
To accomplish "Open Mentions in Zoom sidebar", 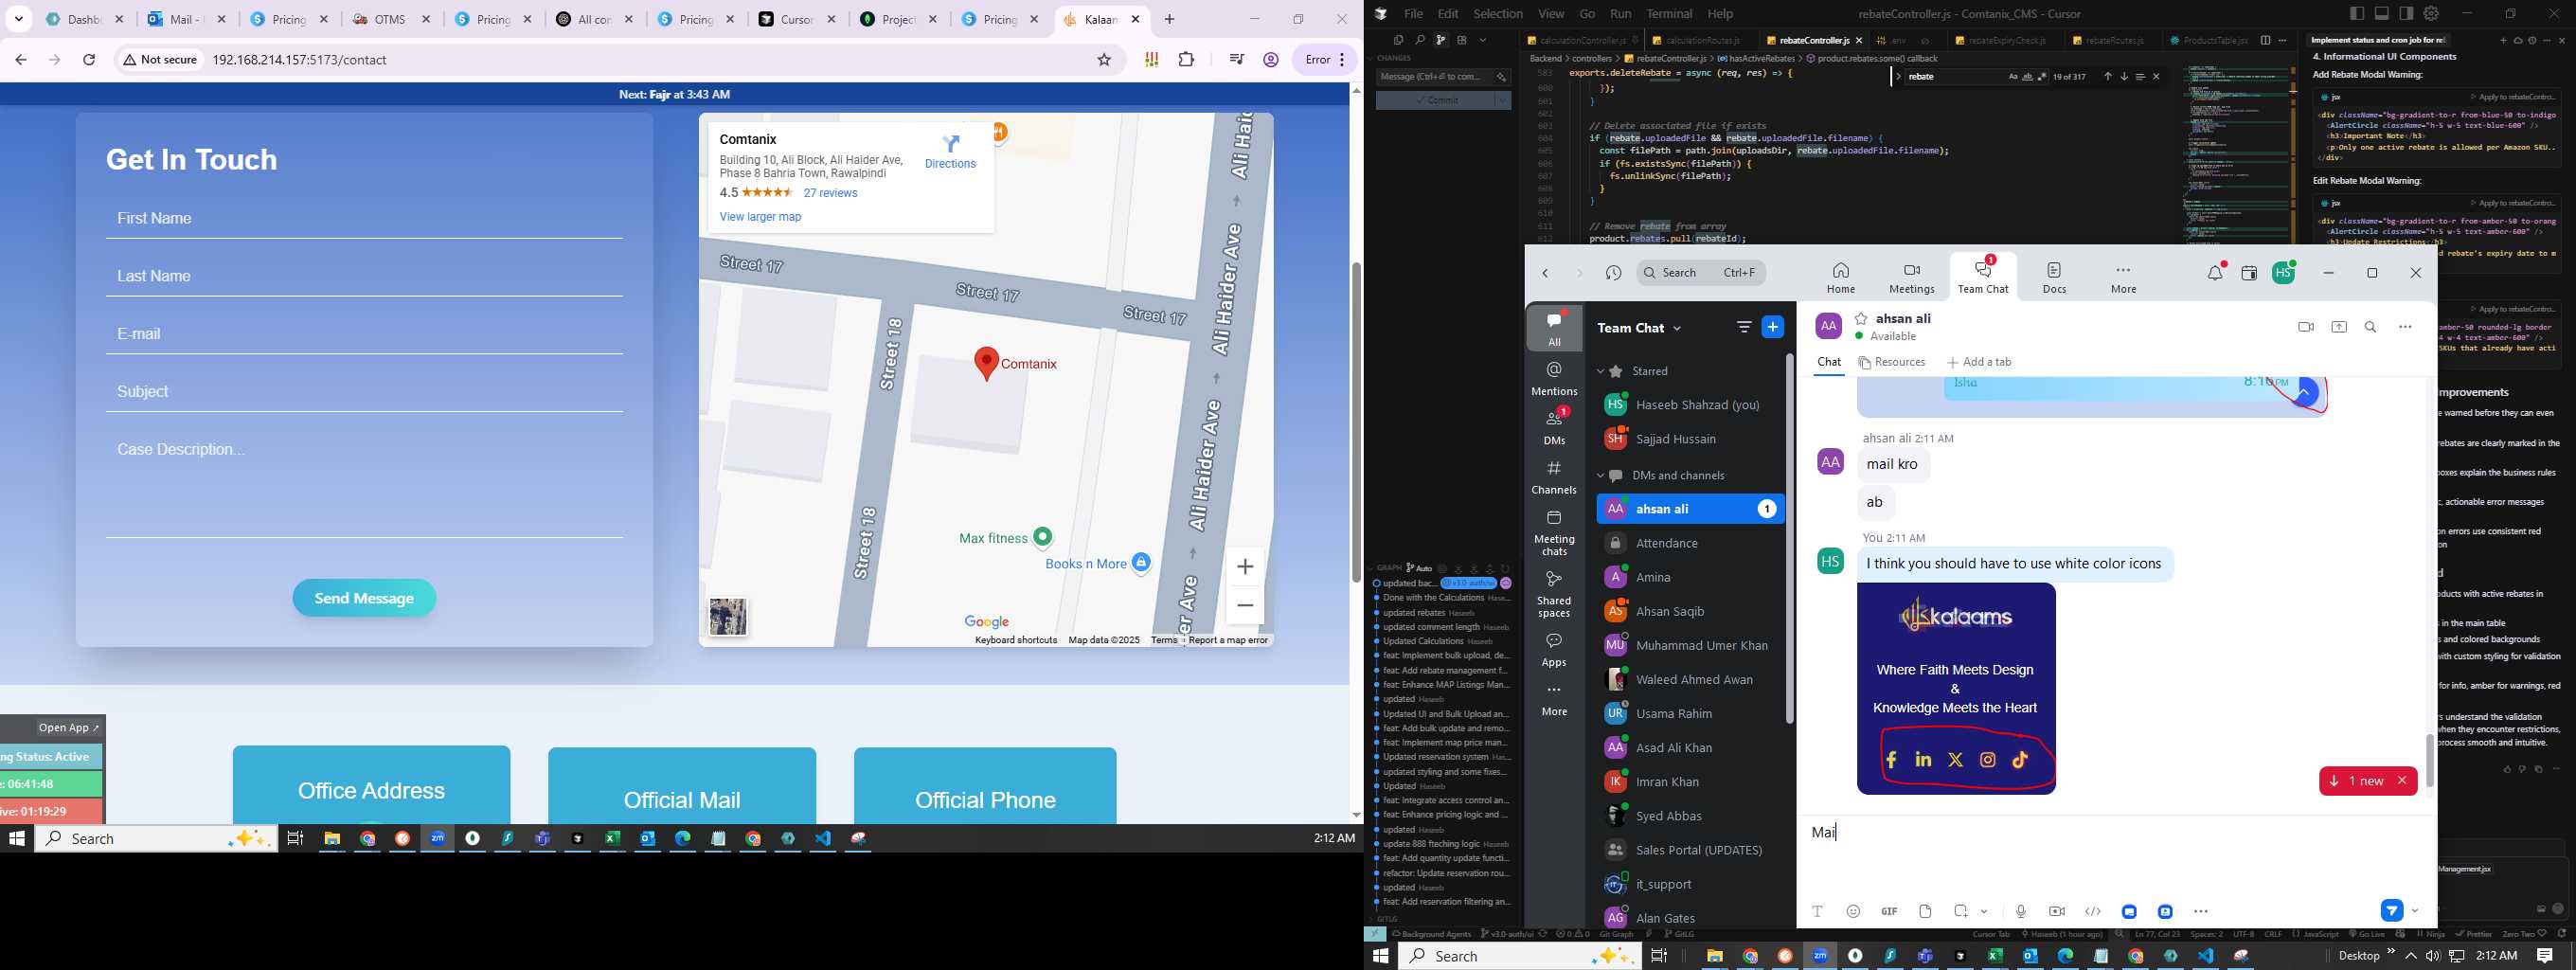I will 1554,379.
